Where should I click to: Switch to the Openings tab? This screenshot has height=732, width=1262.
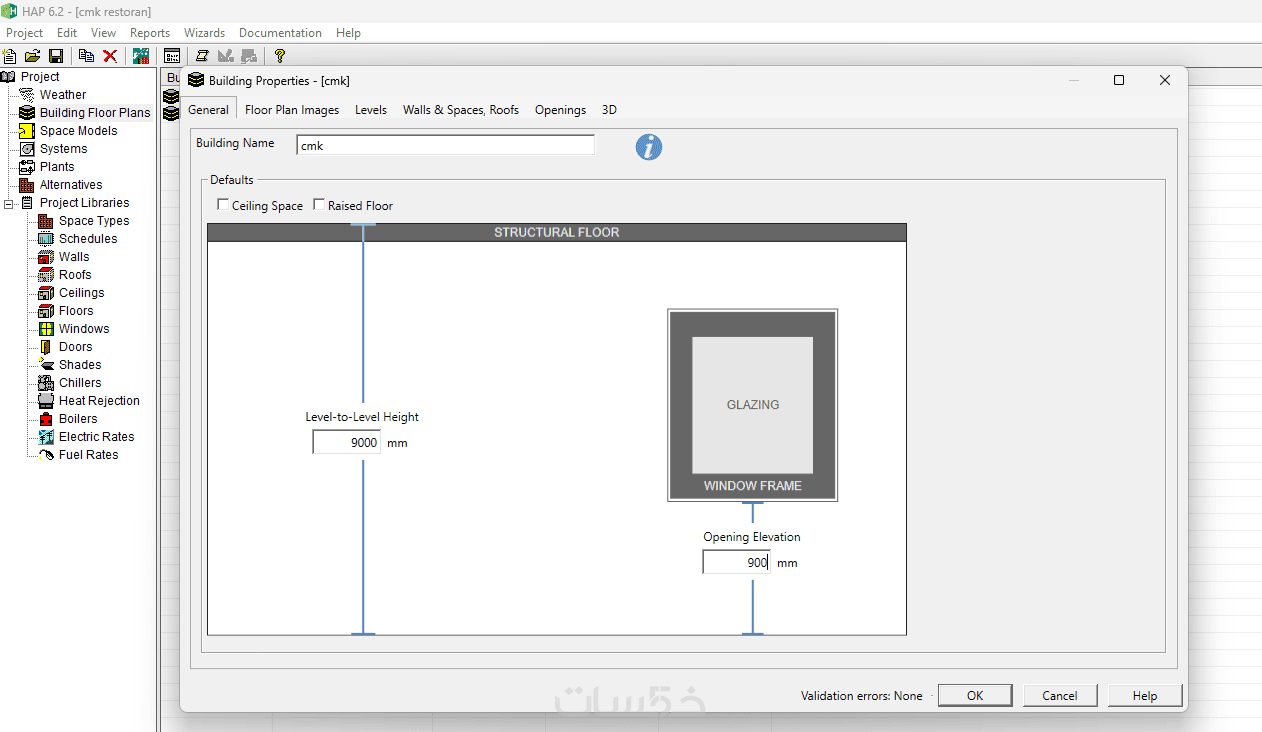click(560, 110)
